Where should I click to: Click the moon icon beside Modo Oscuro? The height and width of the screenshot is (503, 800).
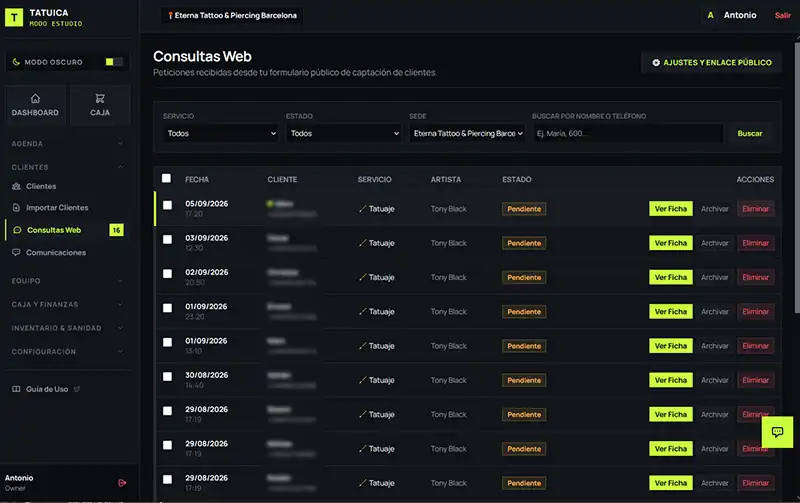(x=16, y=62)
